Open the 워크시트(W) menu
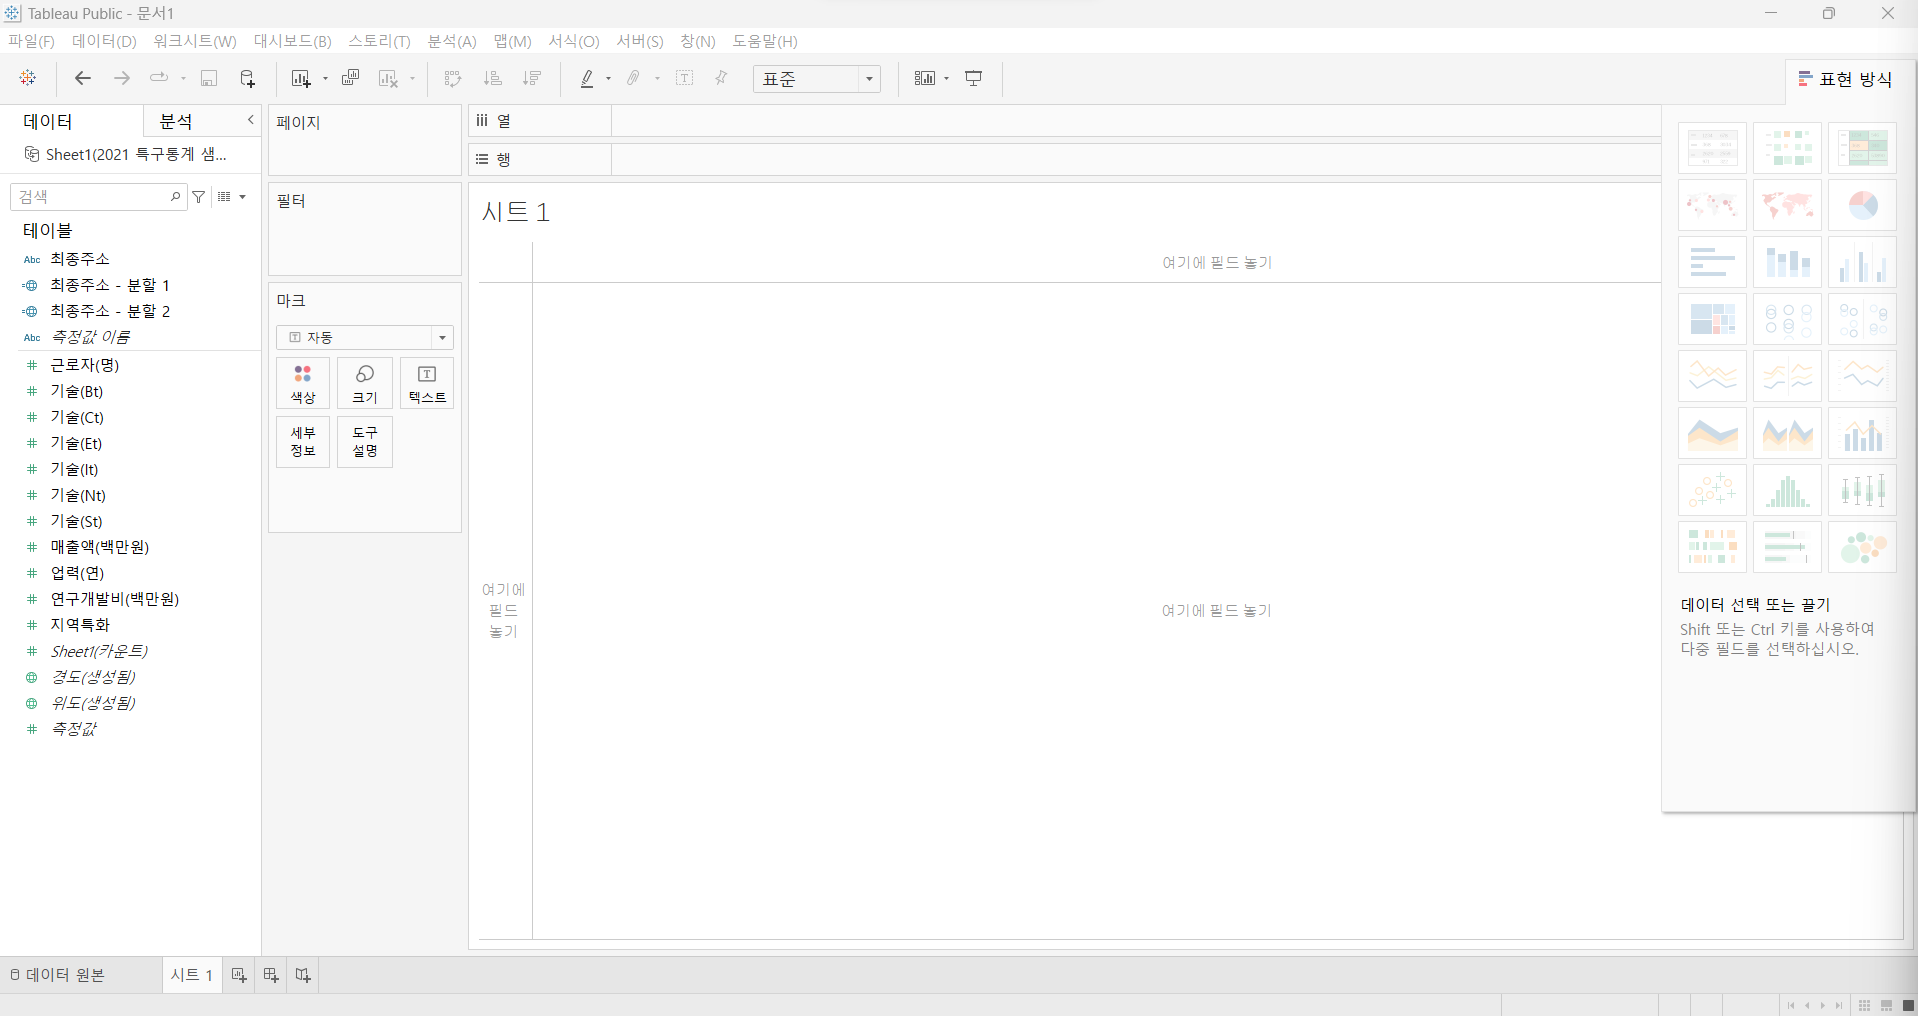Screen dimensions: 1918x1016 pyautogui.click(x=195, y=41)
